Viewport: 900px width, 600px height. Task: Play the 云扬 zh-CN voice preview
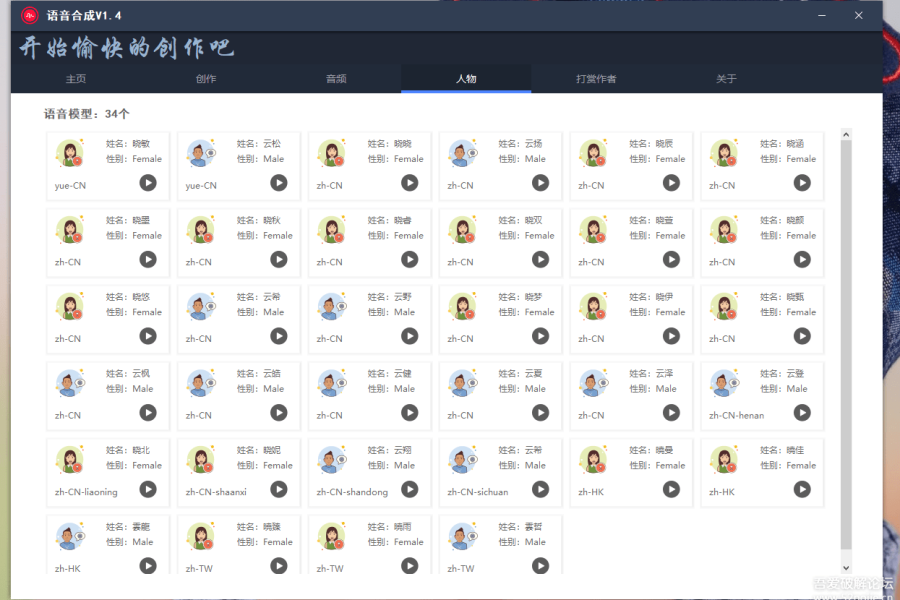coord(540,183)
